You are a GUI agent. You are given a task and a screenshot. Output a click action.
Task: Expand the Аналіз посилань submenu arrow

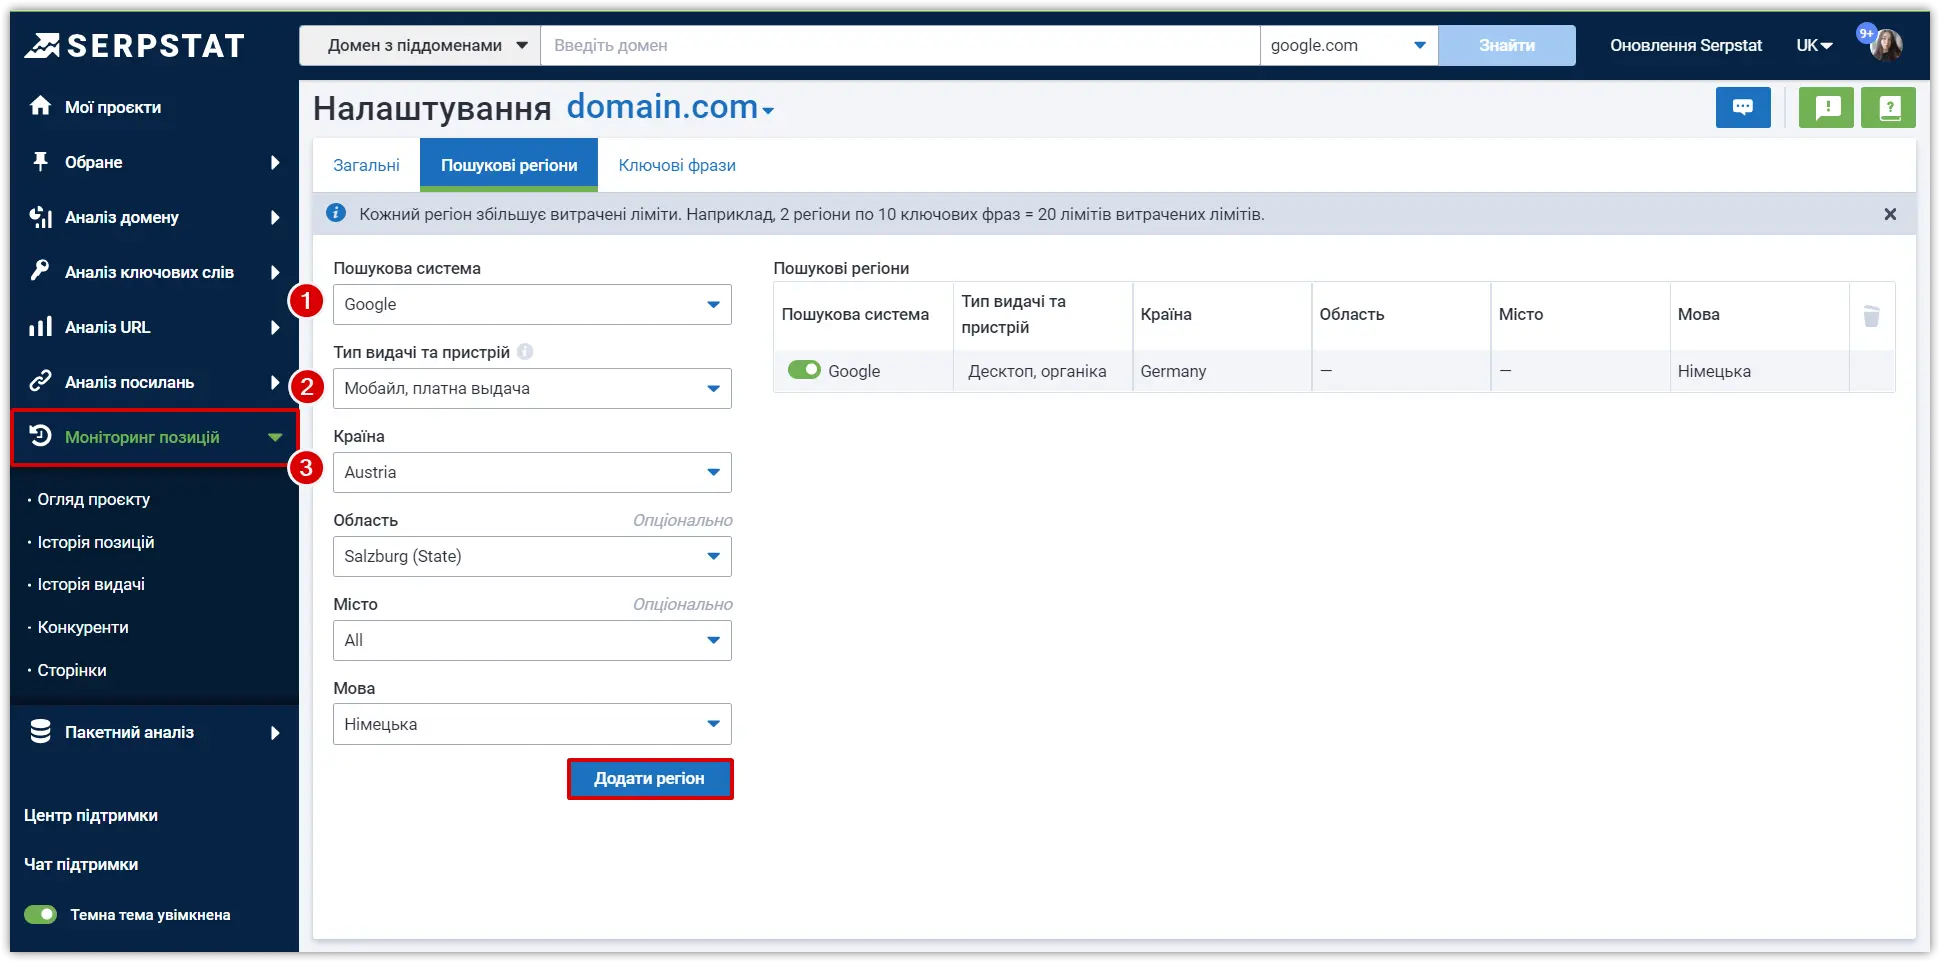(275, 382)
